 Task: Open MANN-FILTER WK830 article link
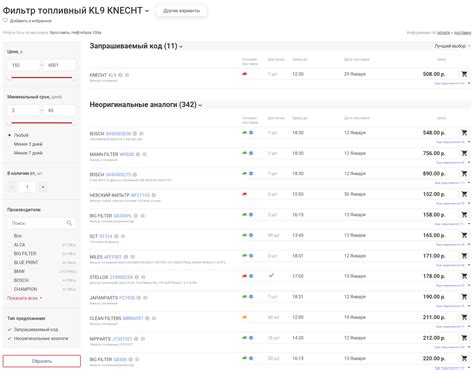coord(127,154)
